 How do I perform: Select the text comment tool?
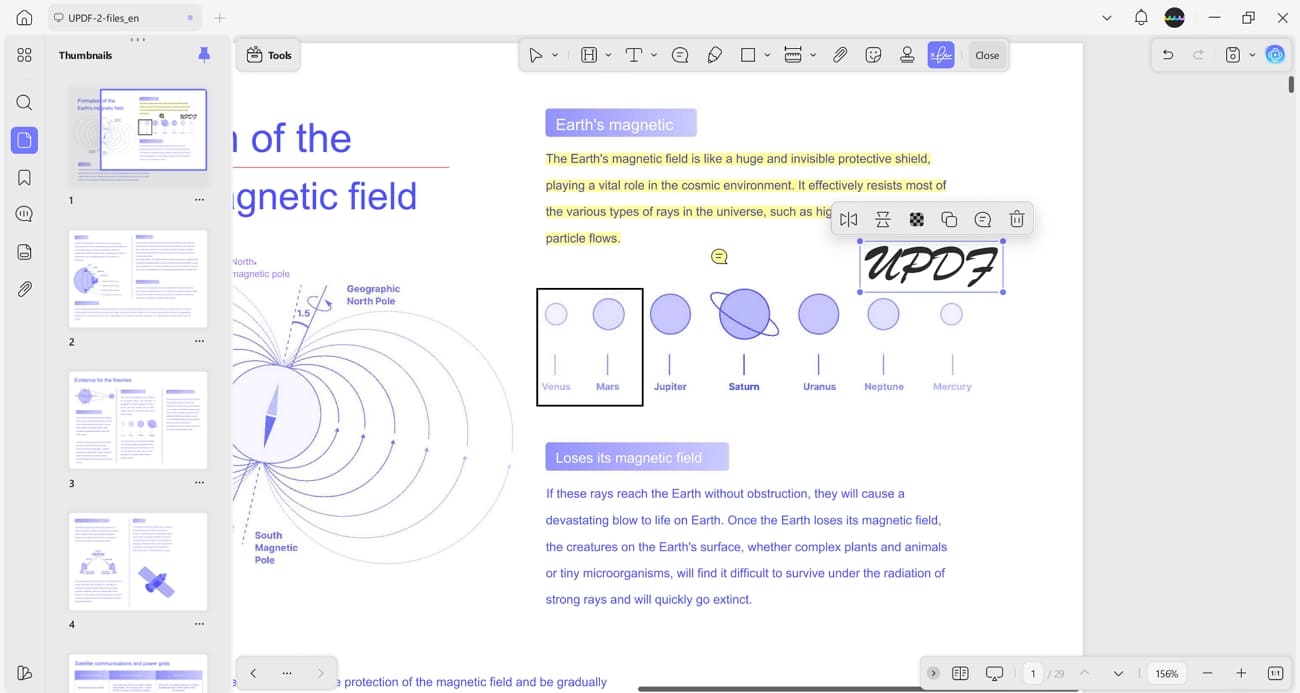(680, 55)
